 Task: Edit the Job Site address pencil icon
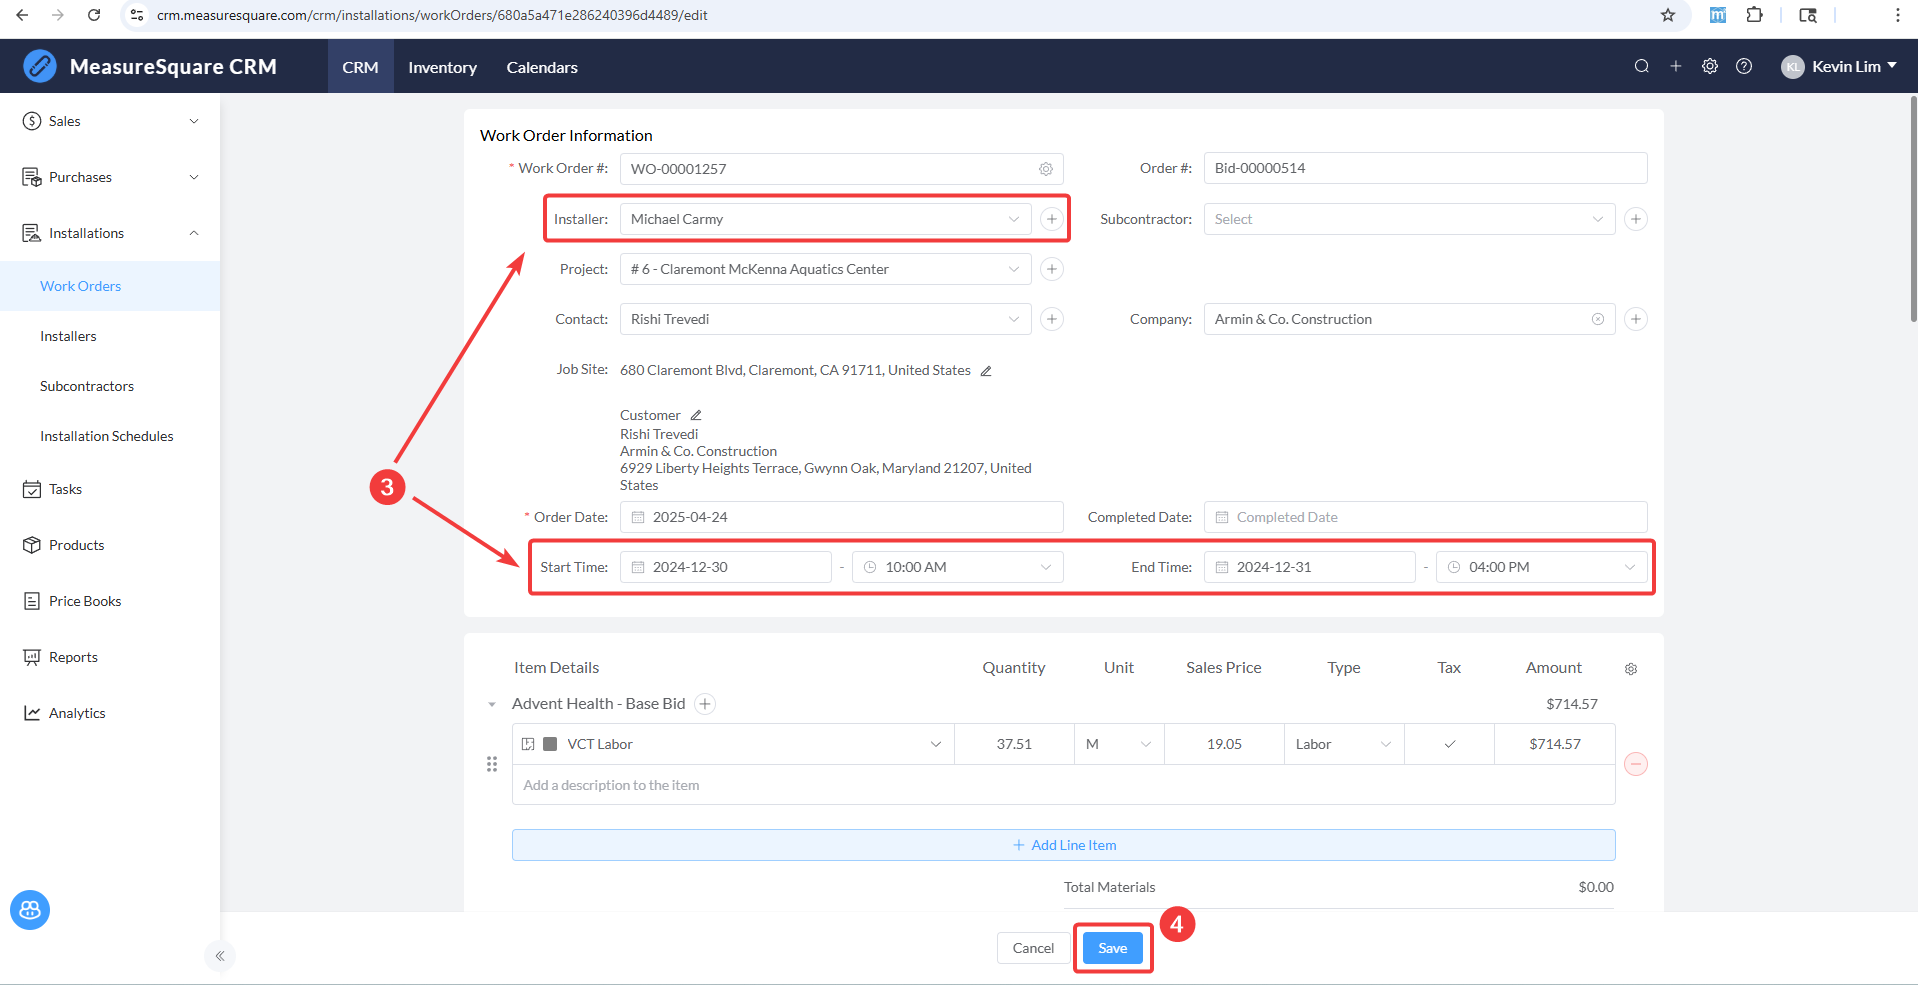coord(986,371)
